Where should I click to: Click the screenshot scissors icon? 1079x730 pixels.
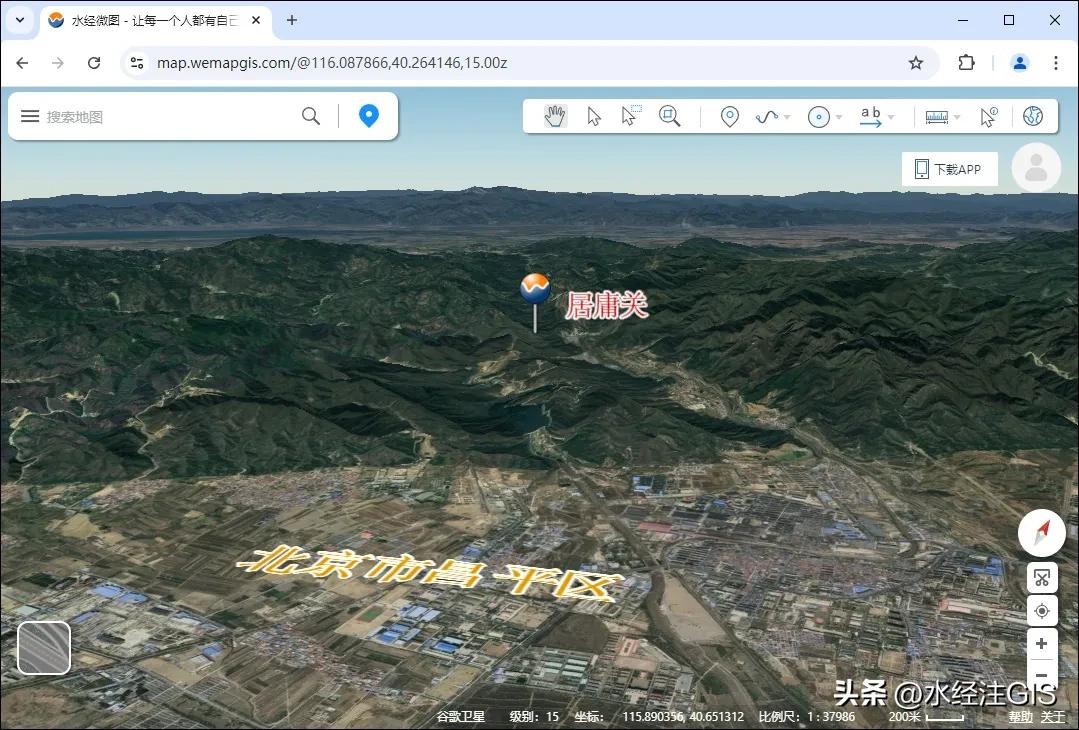pyautogui.click(x=1041, y=578)
